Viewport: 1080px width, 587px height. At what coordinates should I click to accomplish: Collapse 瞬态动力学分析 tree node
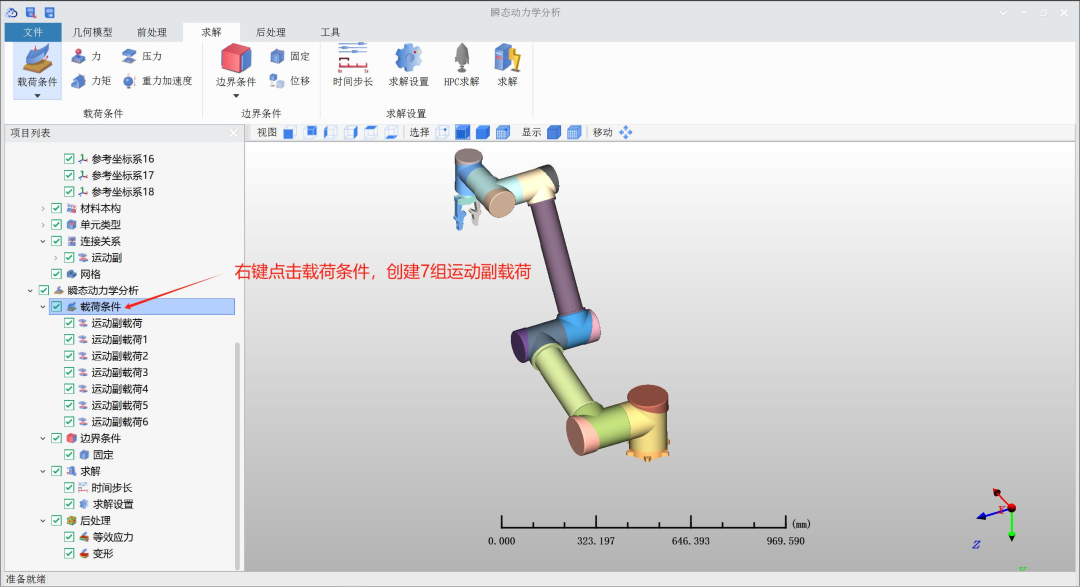point(30,291)
